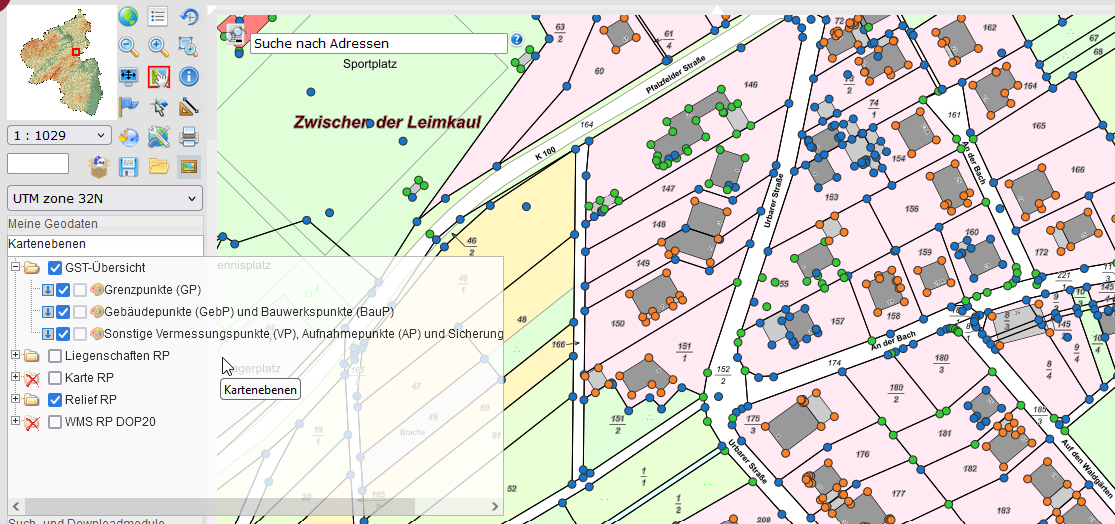Click the overview map thumbnail
Screen dimensions: 1115x524
pos(61,62)
